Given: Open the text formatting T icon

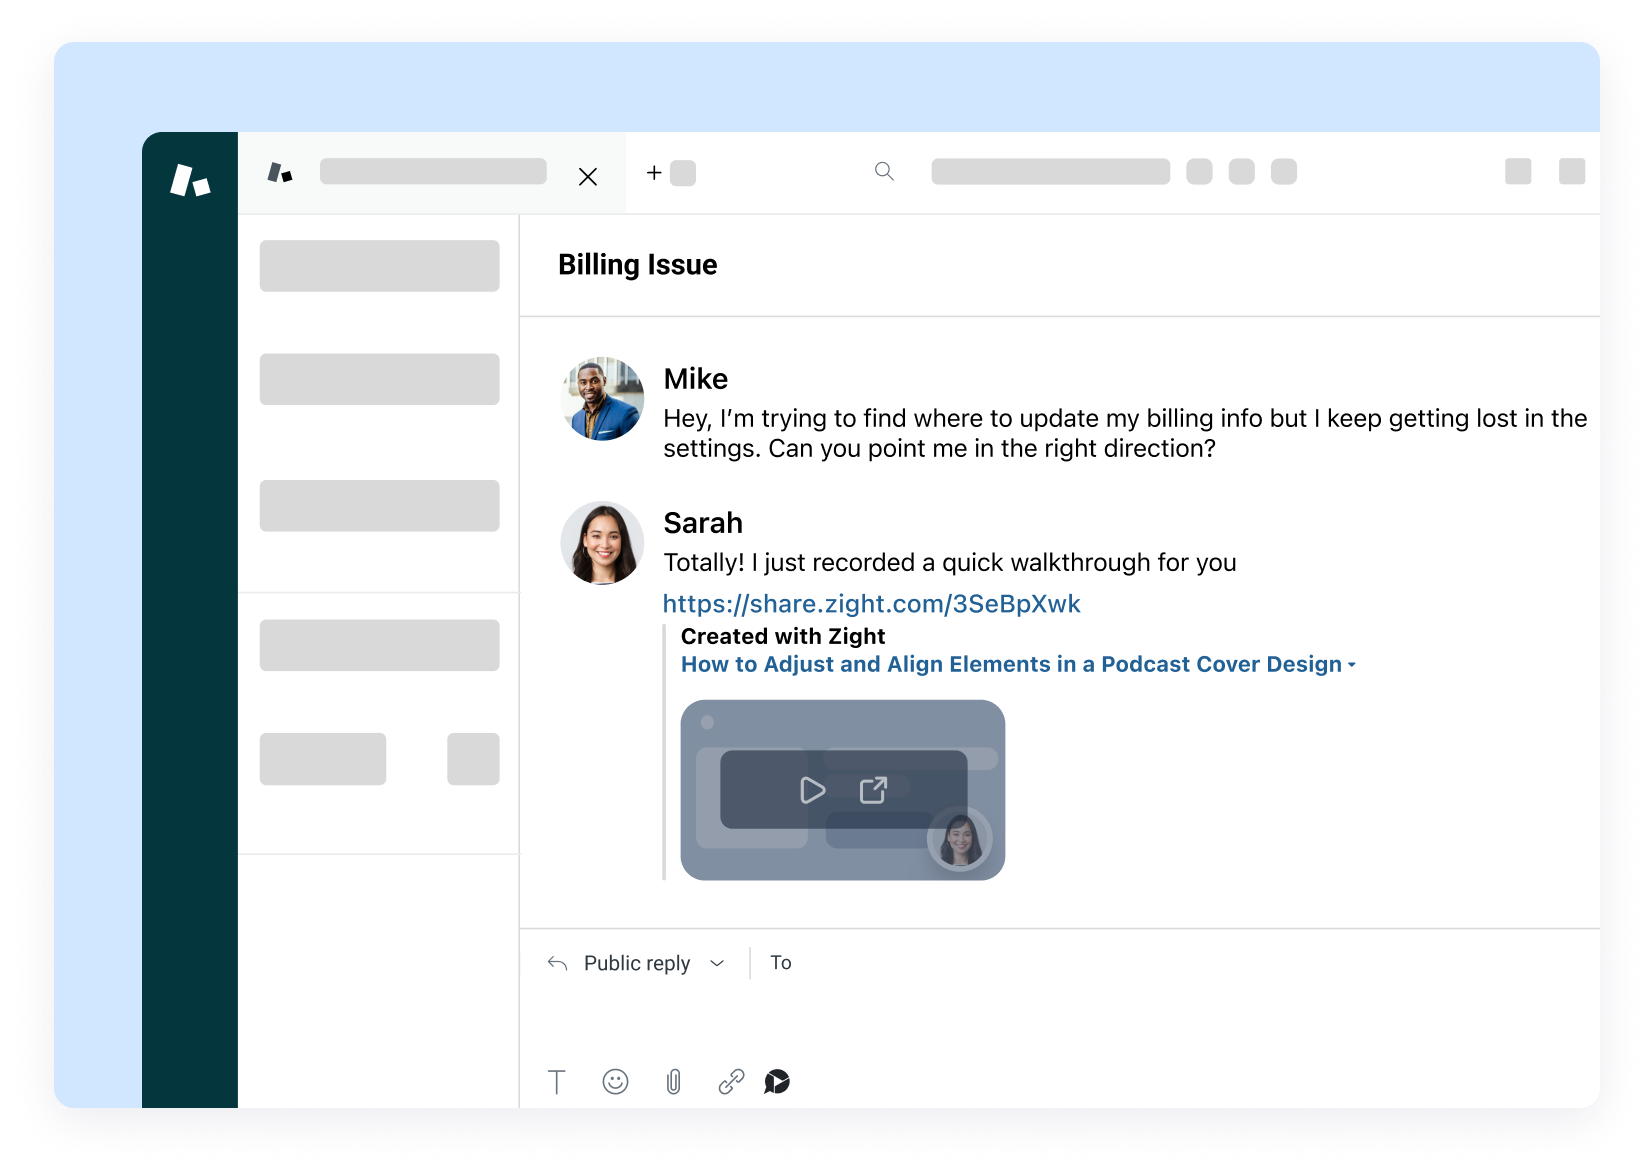Looking at the screenshot, I should 557,1082.
